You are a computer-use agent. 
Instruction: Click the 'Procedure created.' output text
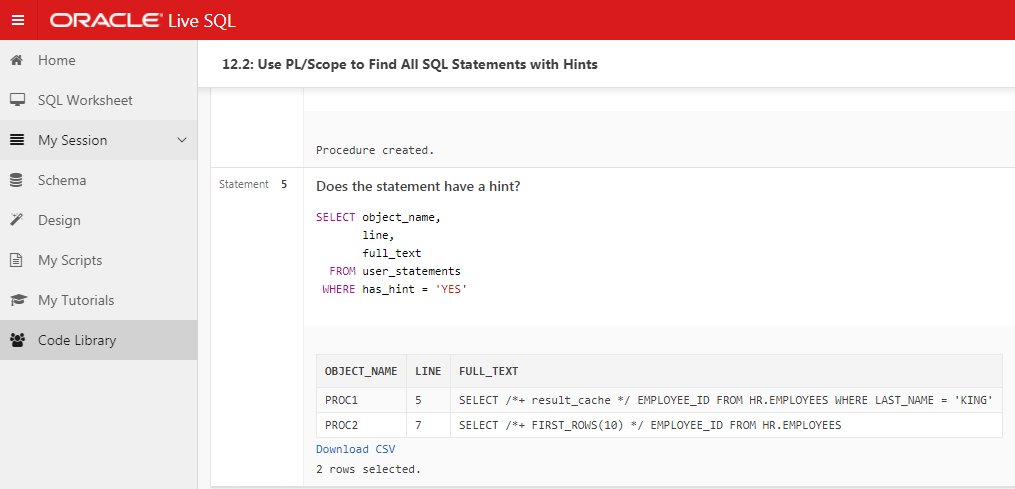coord(375,150)
